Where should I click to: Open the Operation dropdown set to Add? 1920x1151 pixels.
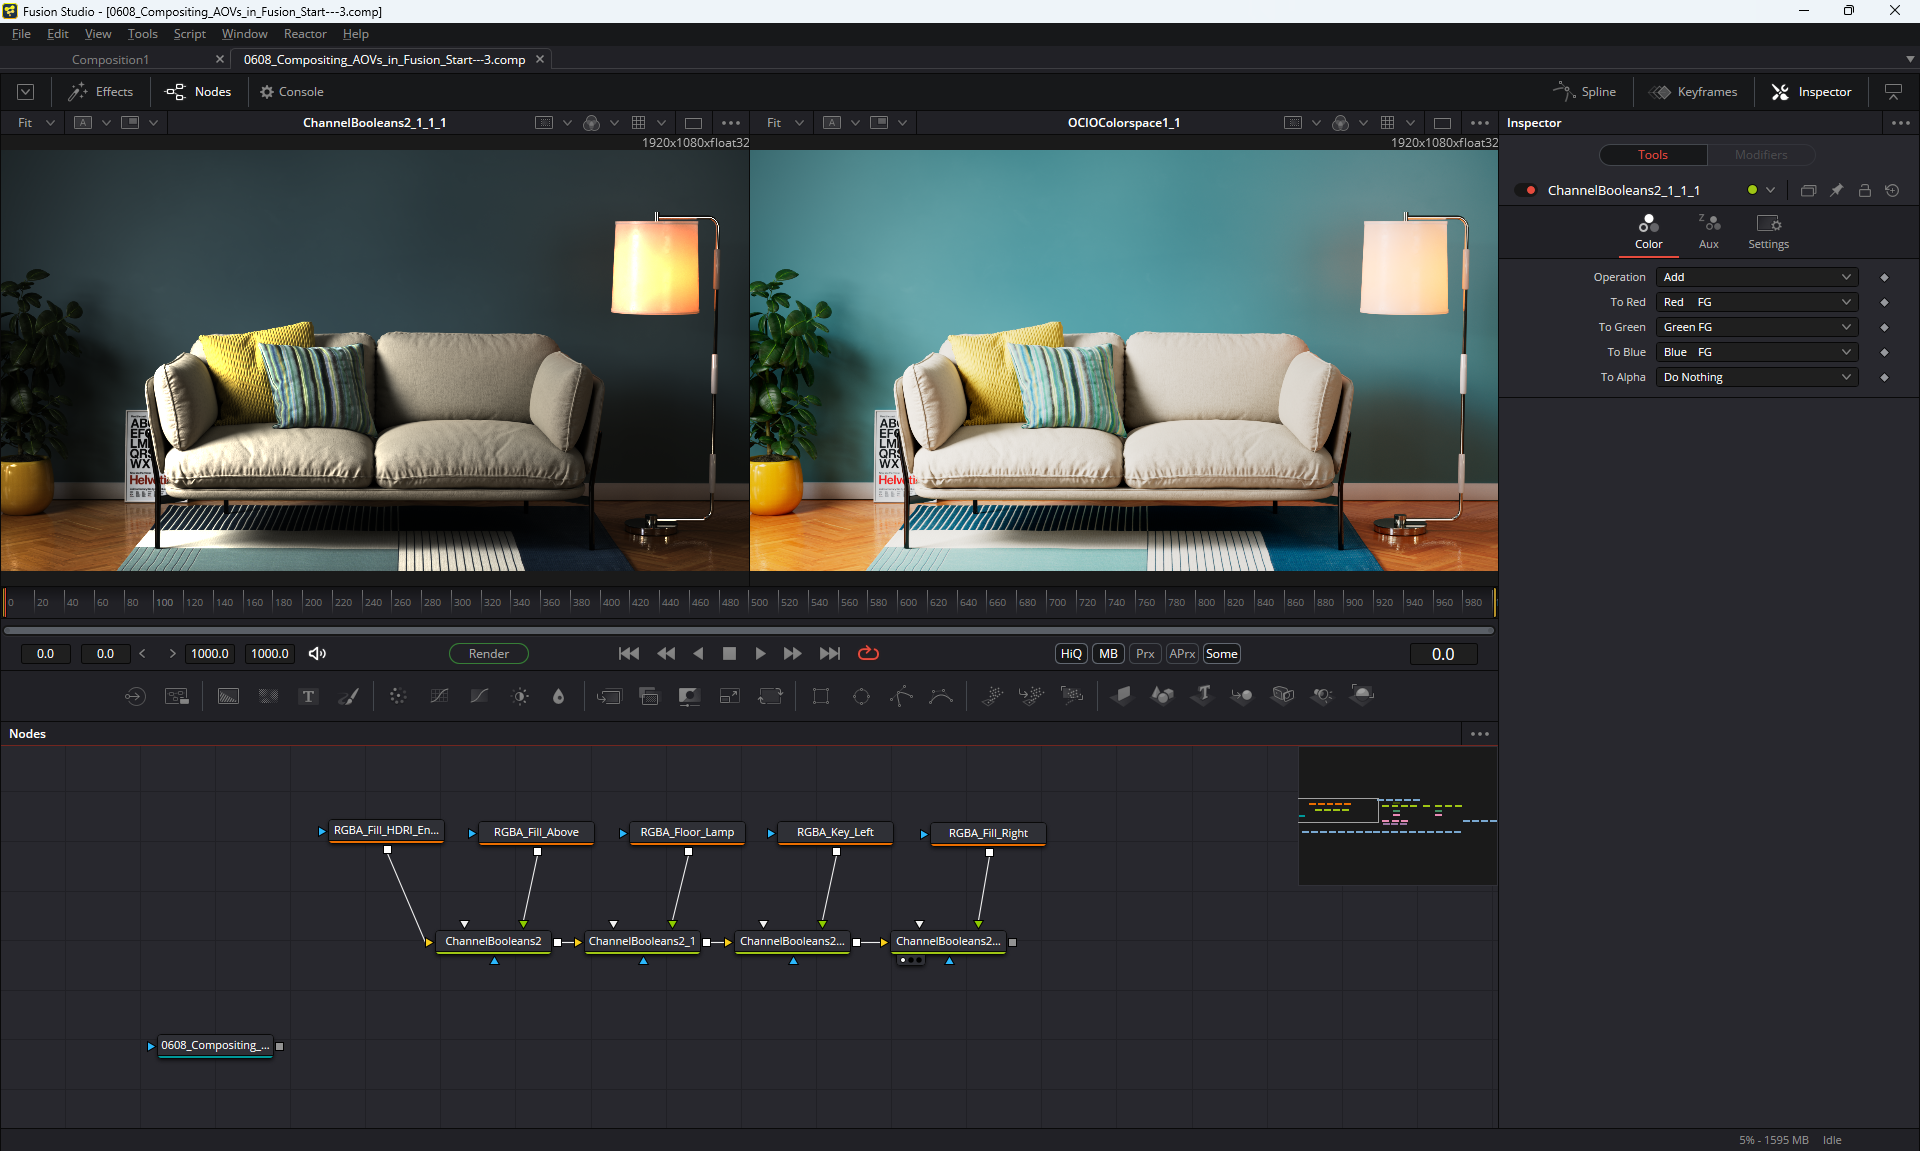tap(1756, 277)
